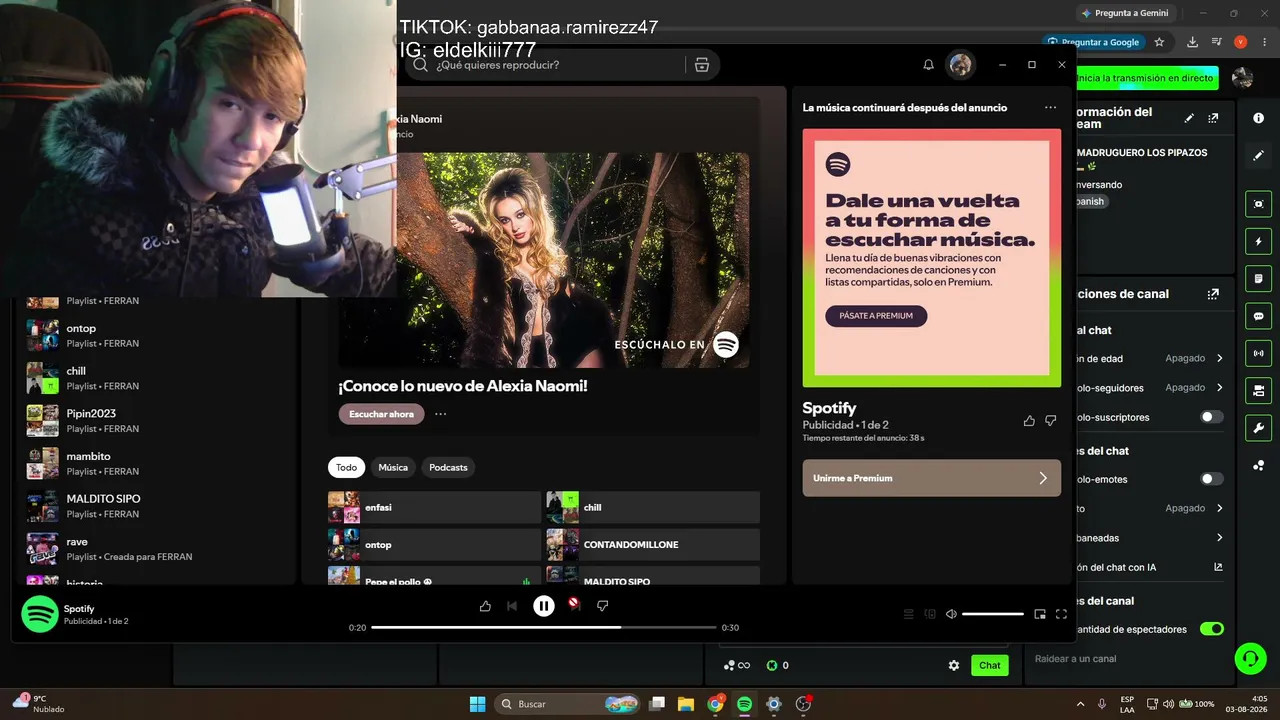Image resolution: width=1280 pixels, height=720 pixels.
Task: Click the wrench icon in dashboard sidebar
Action: 1258,428
